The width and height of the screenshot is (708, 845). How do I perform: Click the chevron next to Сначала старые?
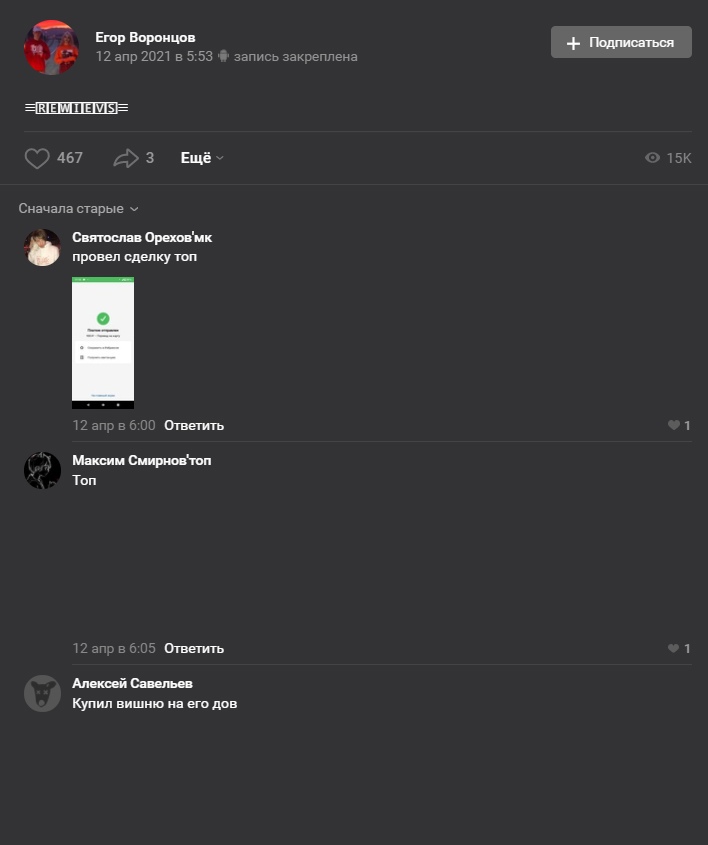click(134, 209)
